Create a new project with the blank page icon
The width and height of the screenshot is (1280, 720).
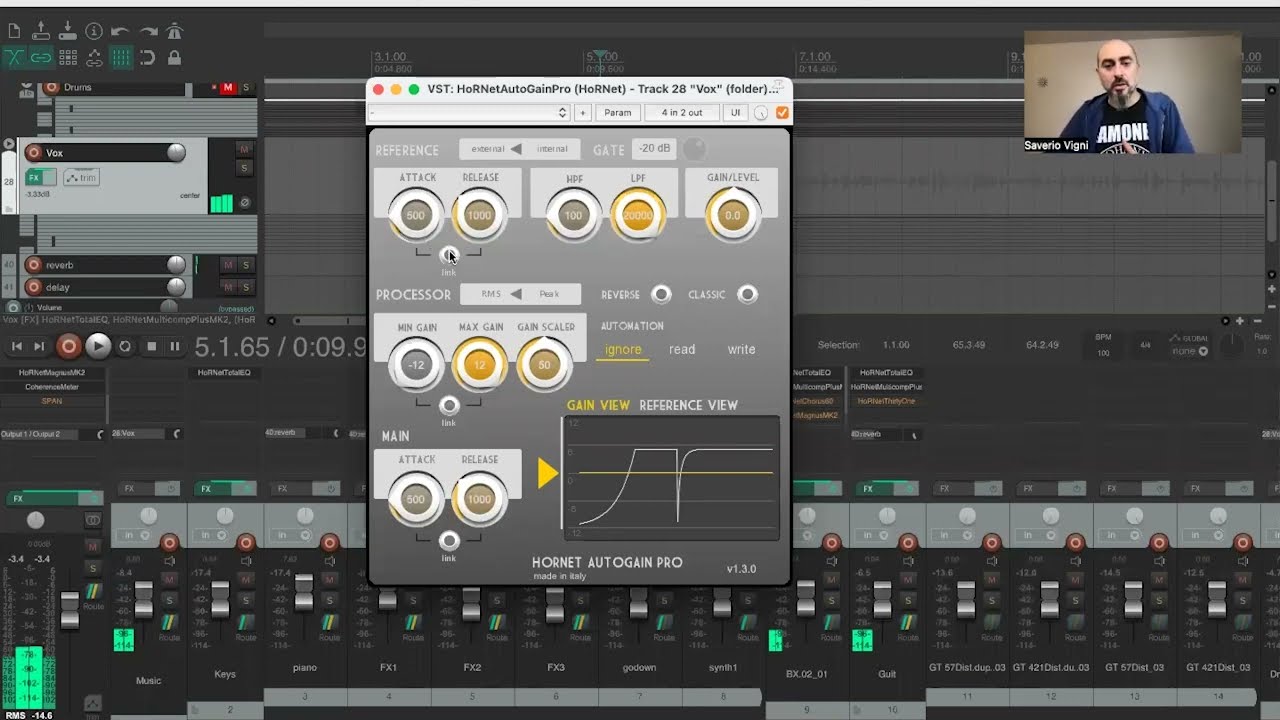[14, 31]
